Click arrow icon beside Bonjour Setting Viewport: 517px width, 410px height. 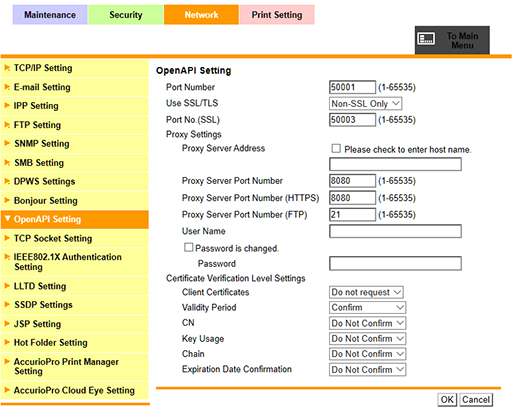pyautogui.click(x=7, y=200)
